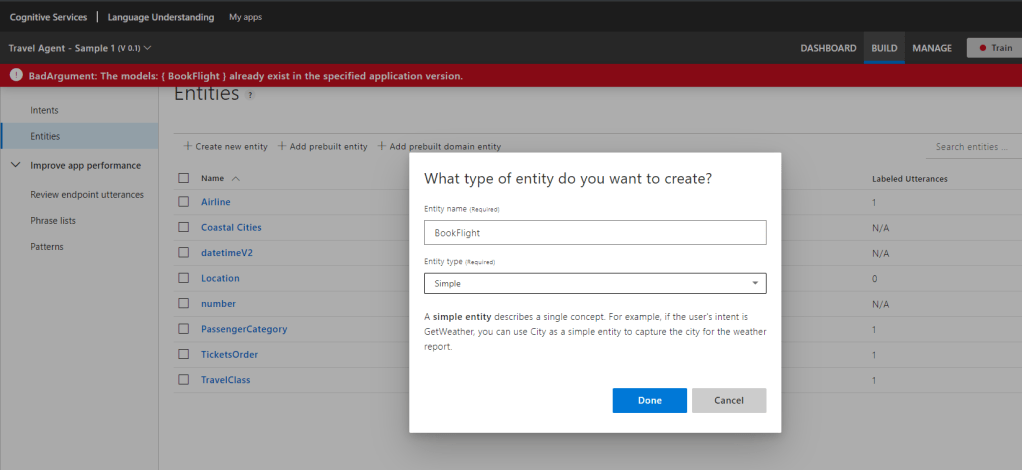This screenshot has width=1022, height=470.
Task: Open the MANAGE tab
Action: click(931, 48)
